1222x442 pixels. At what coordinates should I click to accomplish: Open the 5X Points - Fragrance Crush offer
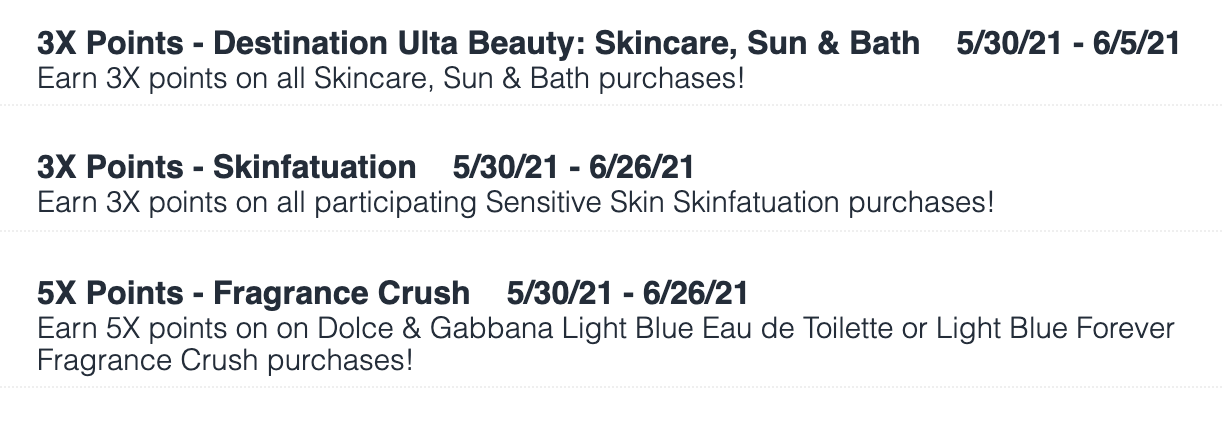tap(253, 293)
